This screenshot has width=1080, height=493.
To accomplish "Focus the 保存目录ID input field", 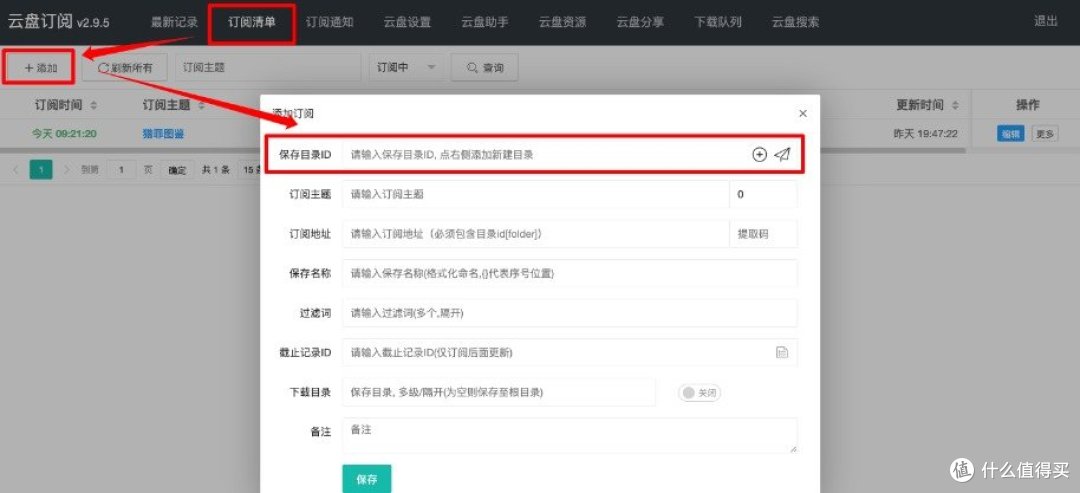I will click(544, 155).
